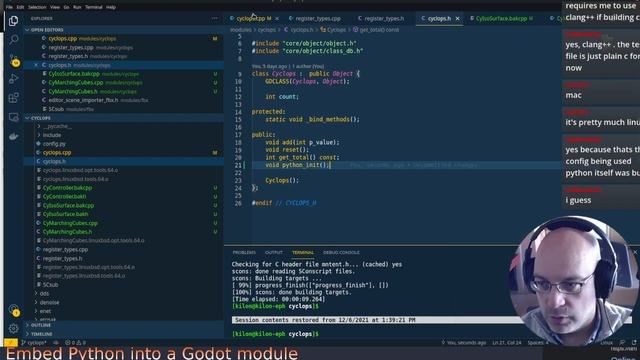
Task: Open the Go menu
Action: [x=66, y=7]
